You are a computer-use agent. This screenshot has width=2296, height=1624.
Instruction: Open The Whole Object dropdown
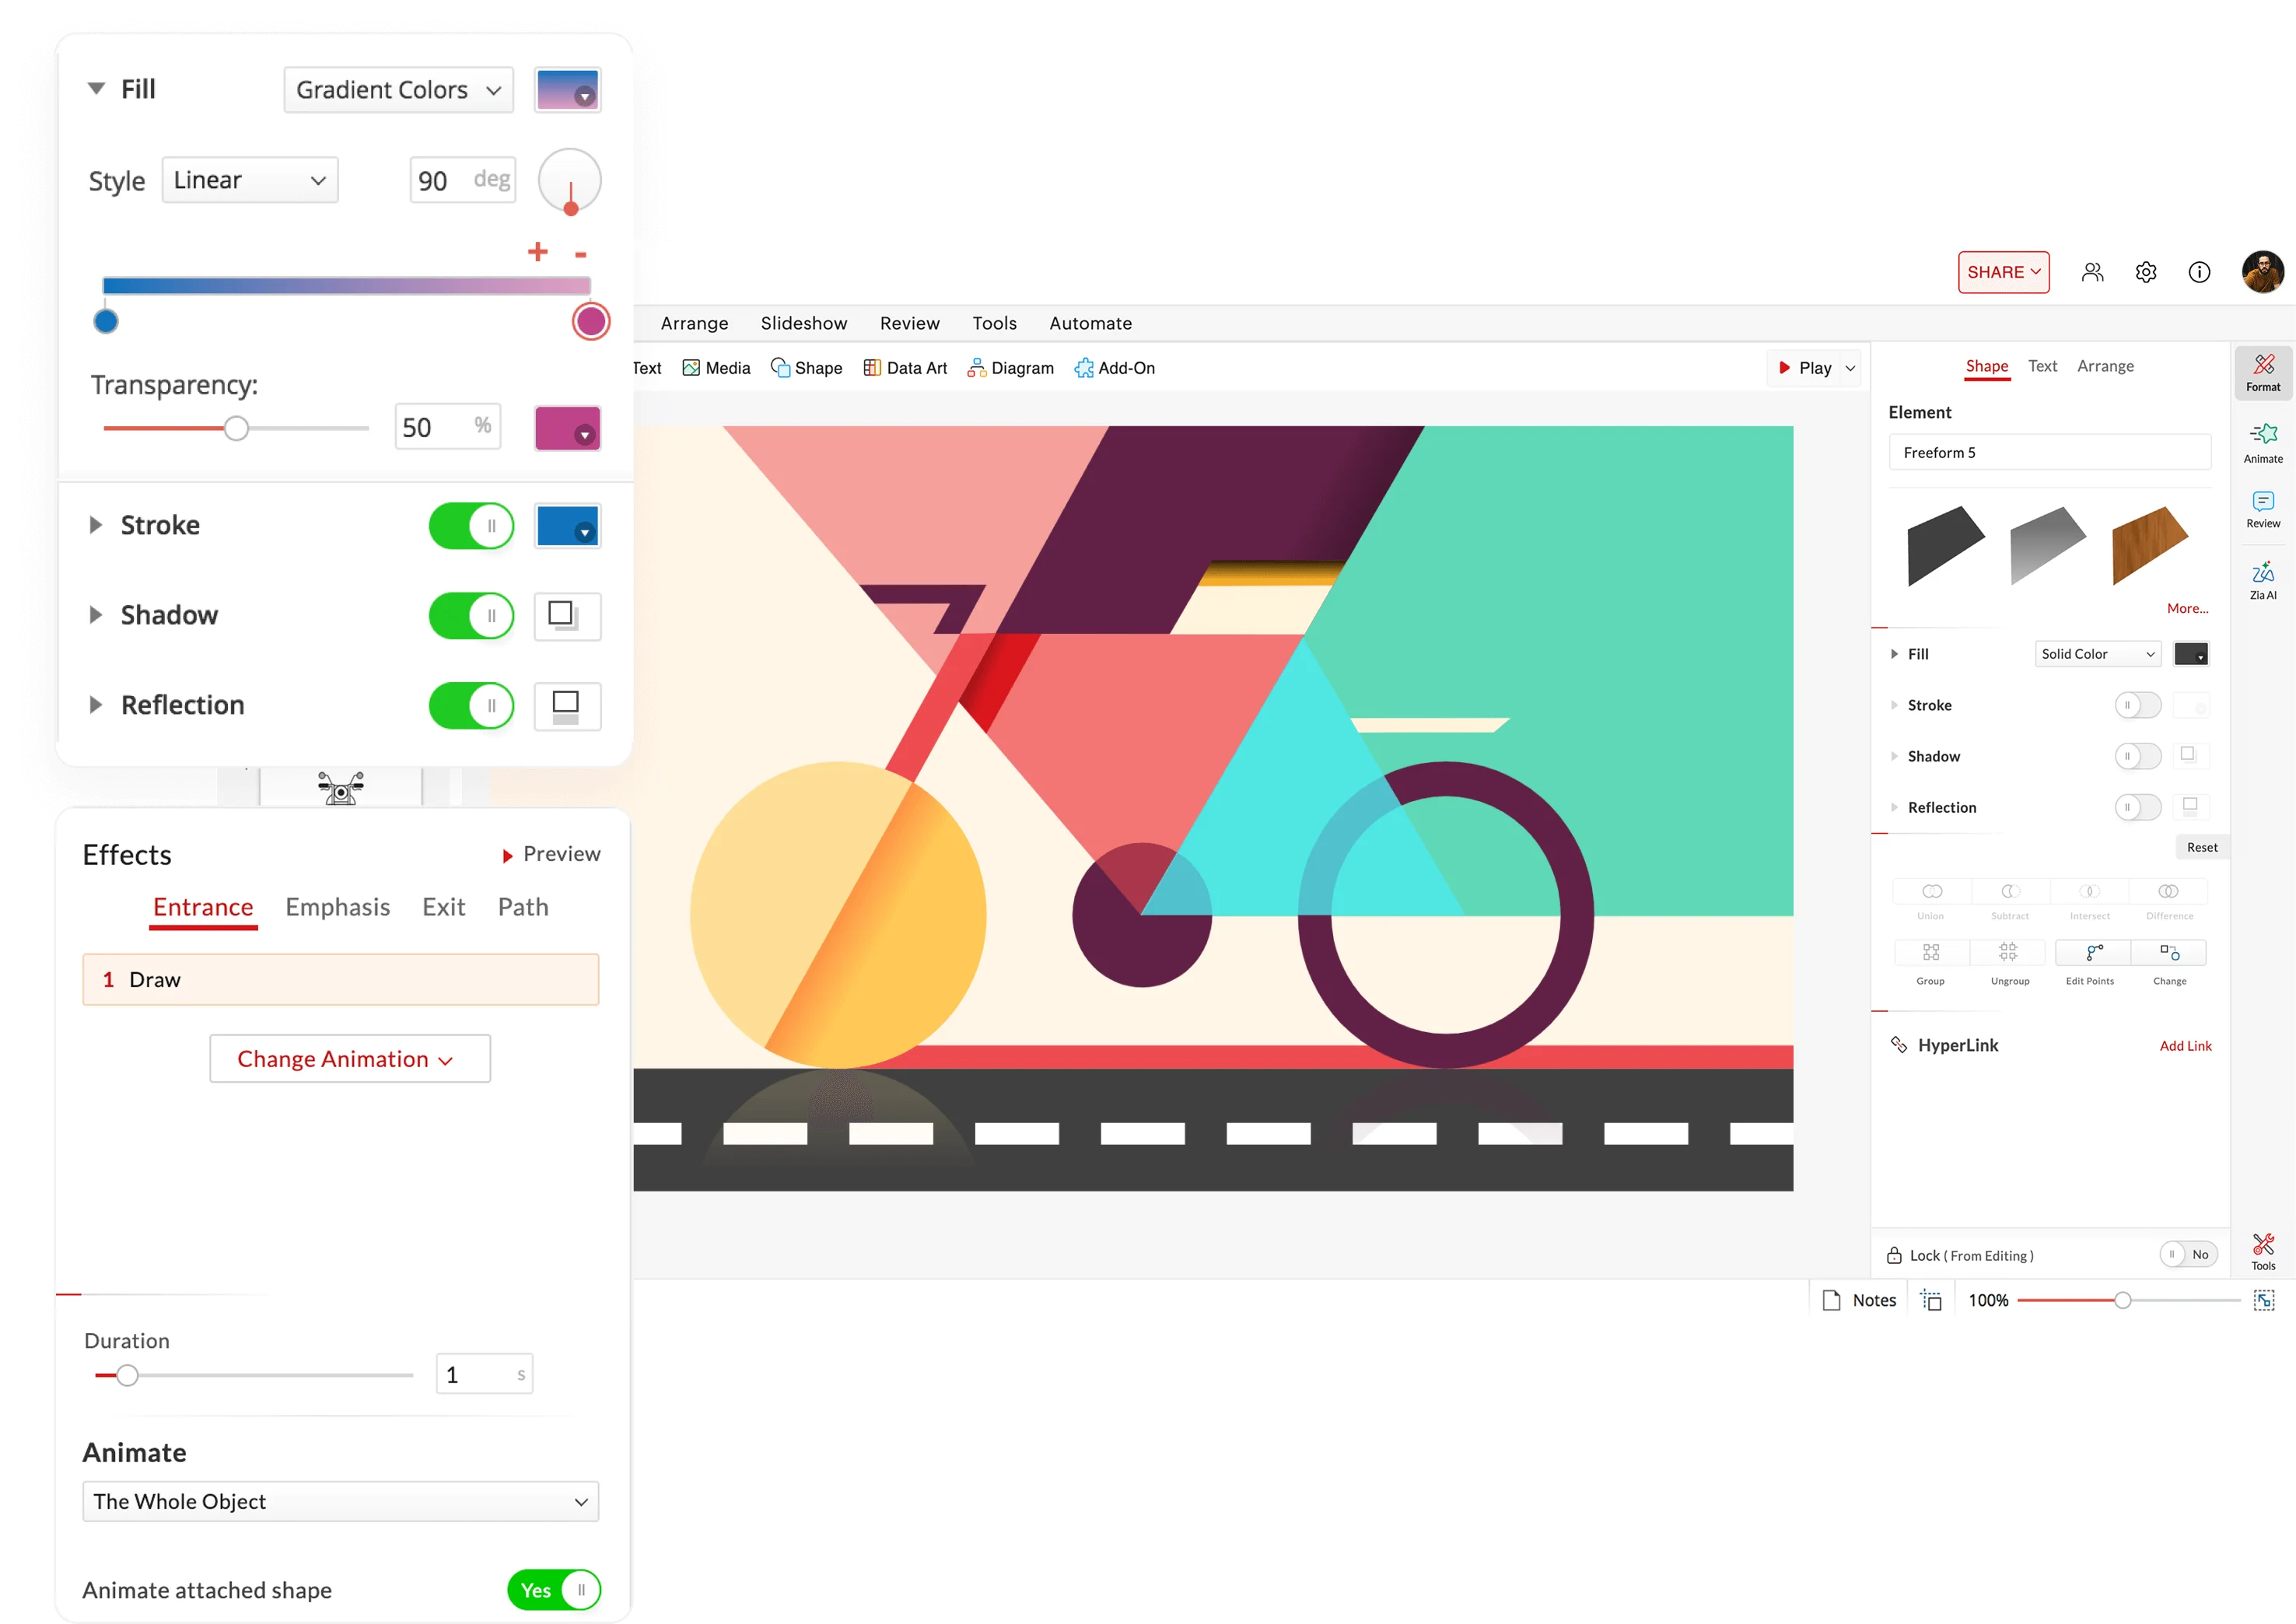click(341, 1502)
